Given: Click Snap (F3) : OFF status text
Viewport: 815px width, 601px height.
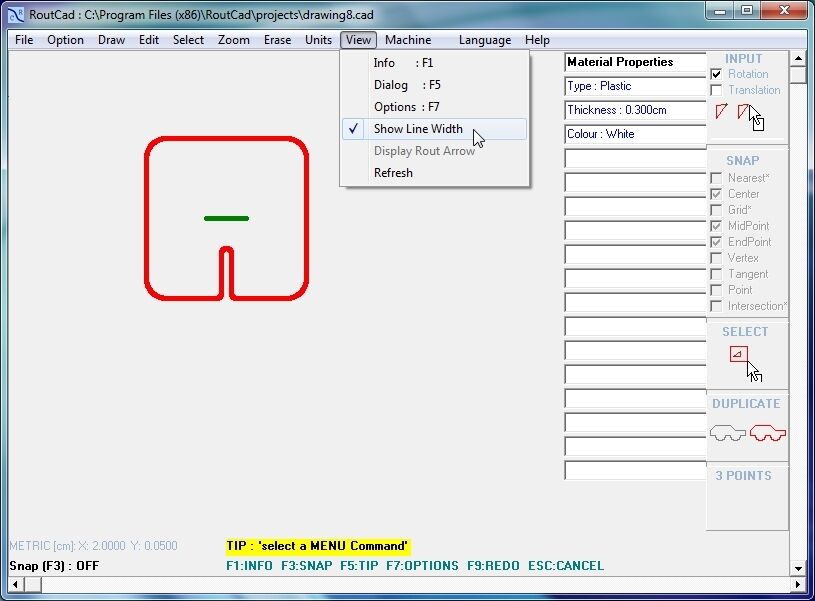Looking at the screenshot, I should [x=54, y=566].
